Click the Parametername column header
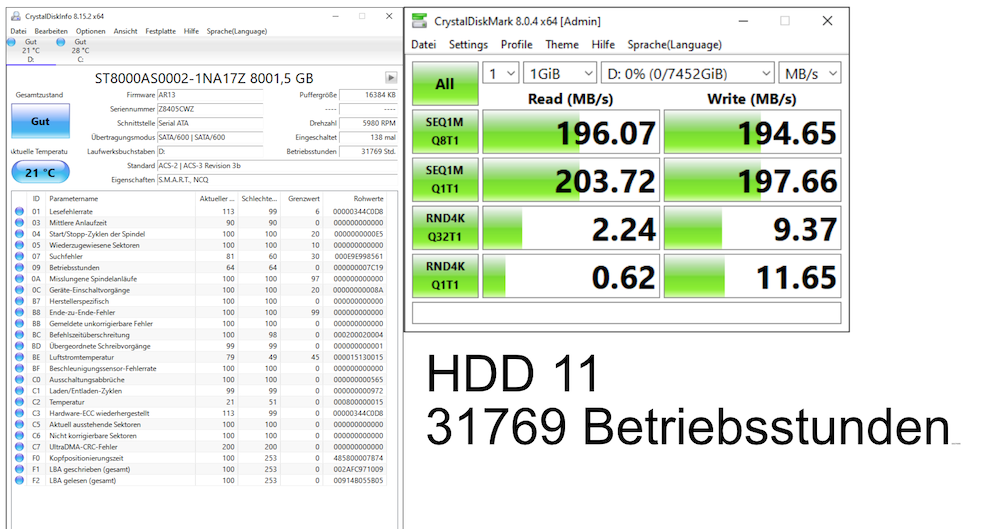The height and width of the screenshot is (529, 1000). tap(120, 198)
